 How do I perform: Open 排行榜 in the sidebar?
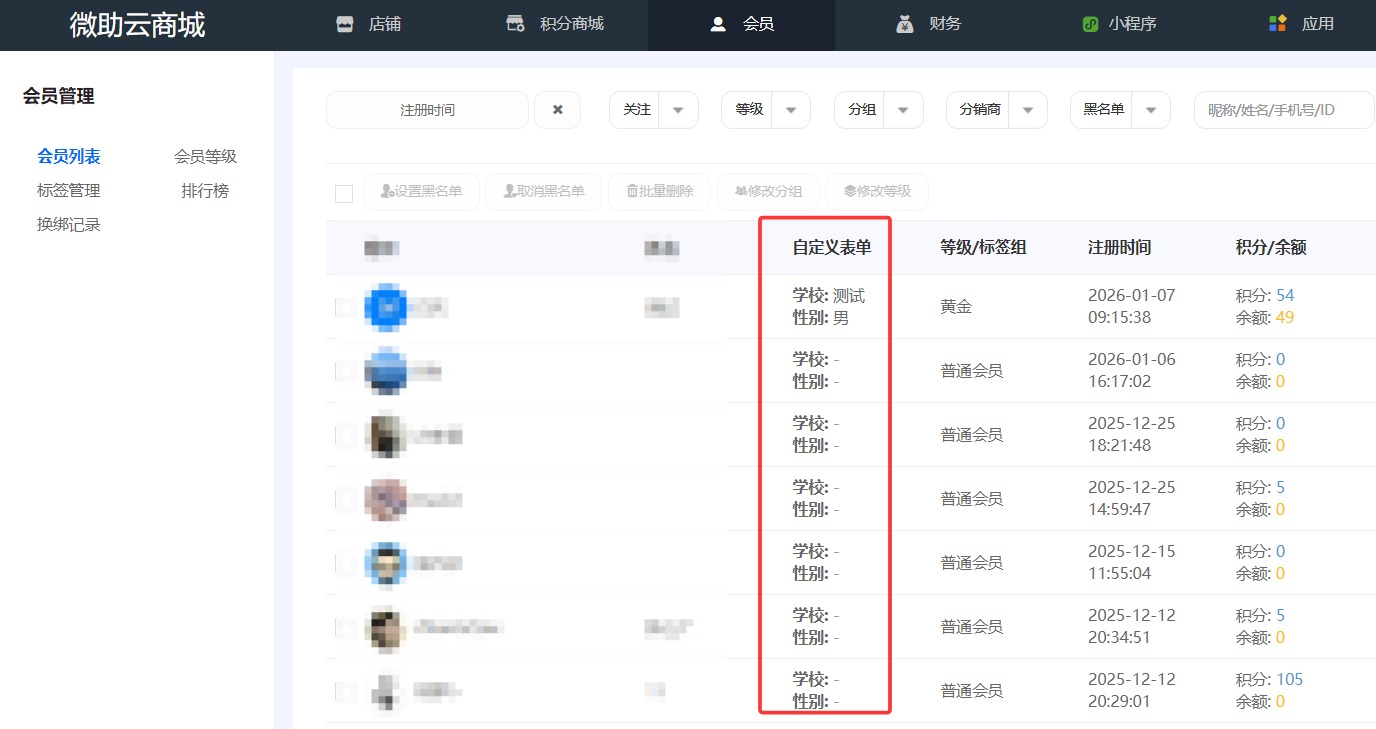[x=205, y=190]
